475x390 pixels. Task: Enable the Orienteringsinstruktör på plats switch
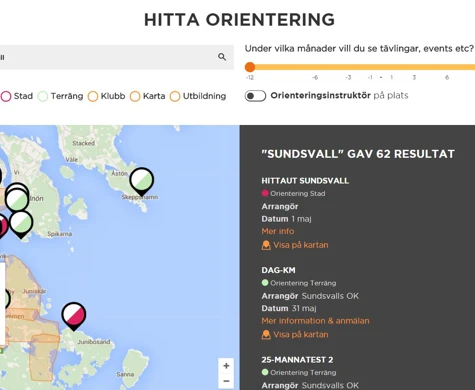255,96
